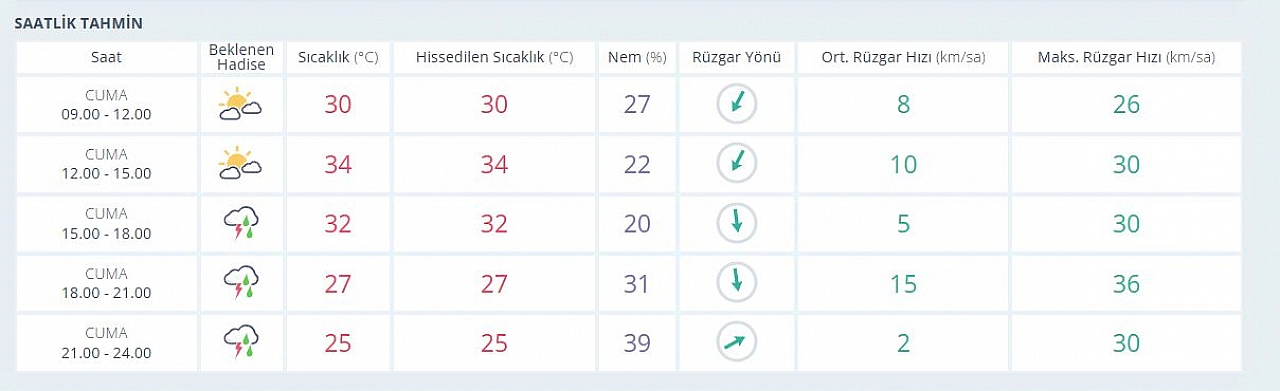Click thunderstorm icon for 21.00 - 24.00
The width and height of the screenshot is (1280, 391).
point(241,343)
